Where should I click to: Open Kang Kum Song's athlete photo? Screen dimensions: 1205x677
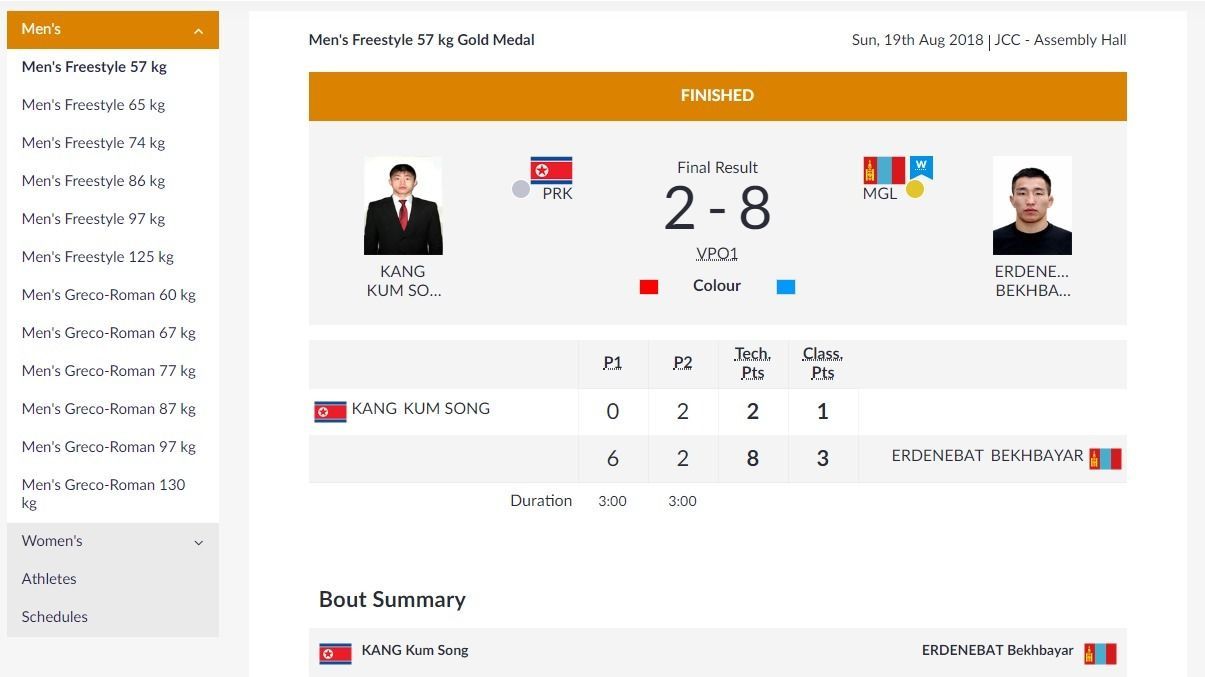[x=403, y=205]
